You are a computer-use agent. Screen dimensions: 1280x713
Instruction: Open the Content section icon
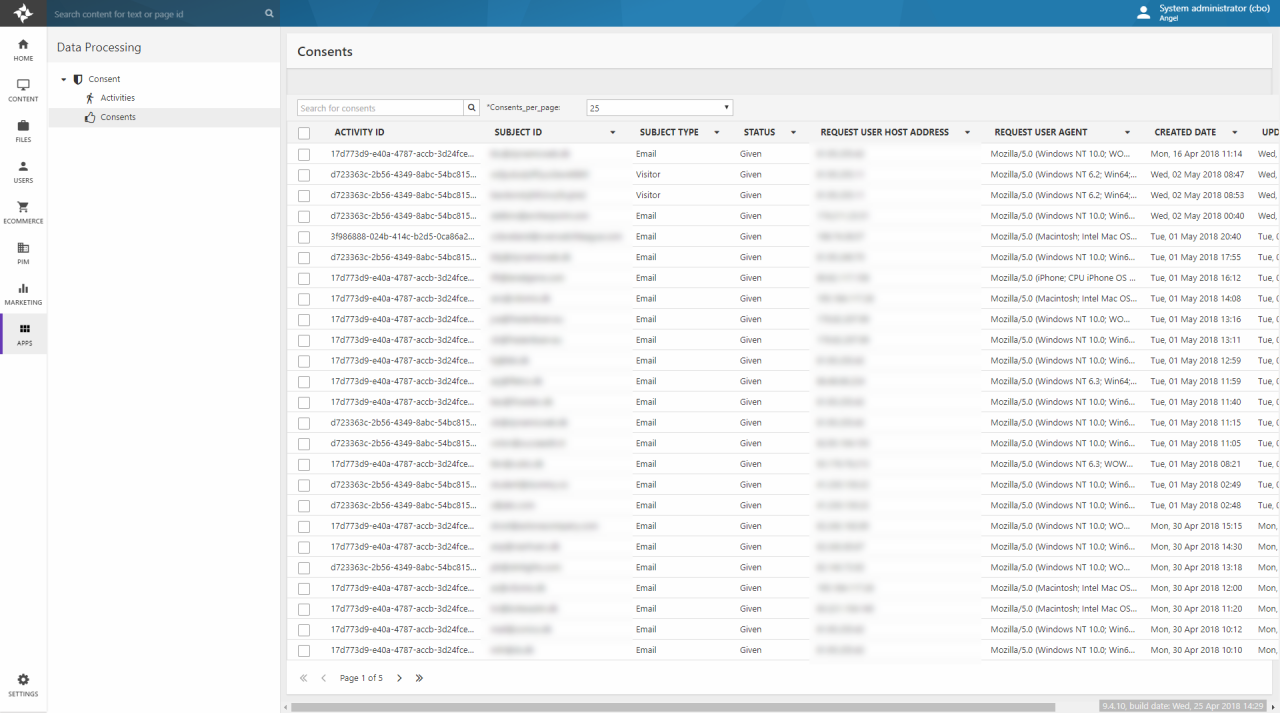23,90
